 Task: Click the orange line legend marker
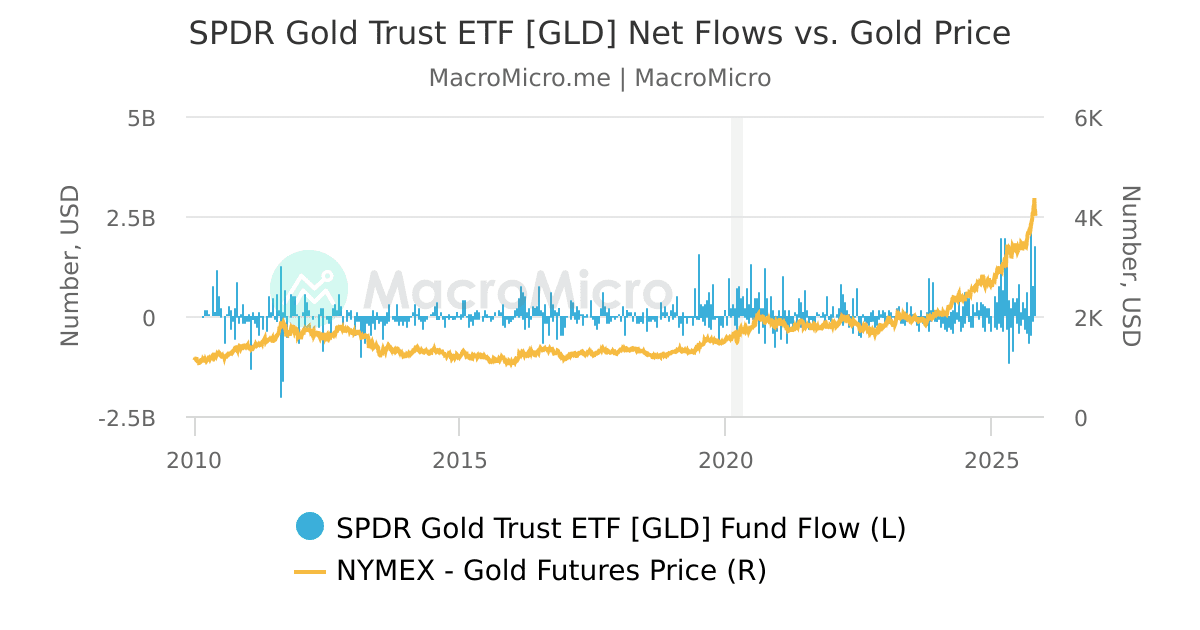pos(310,571)
